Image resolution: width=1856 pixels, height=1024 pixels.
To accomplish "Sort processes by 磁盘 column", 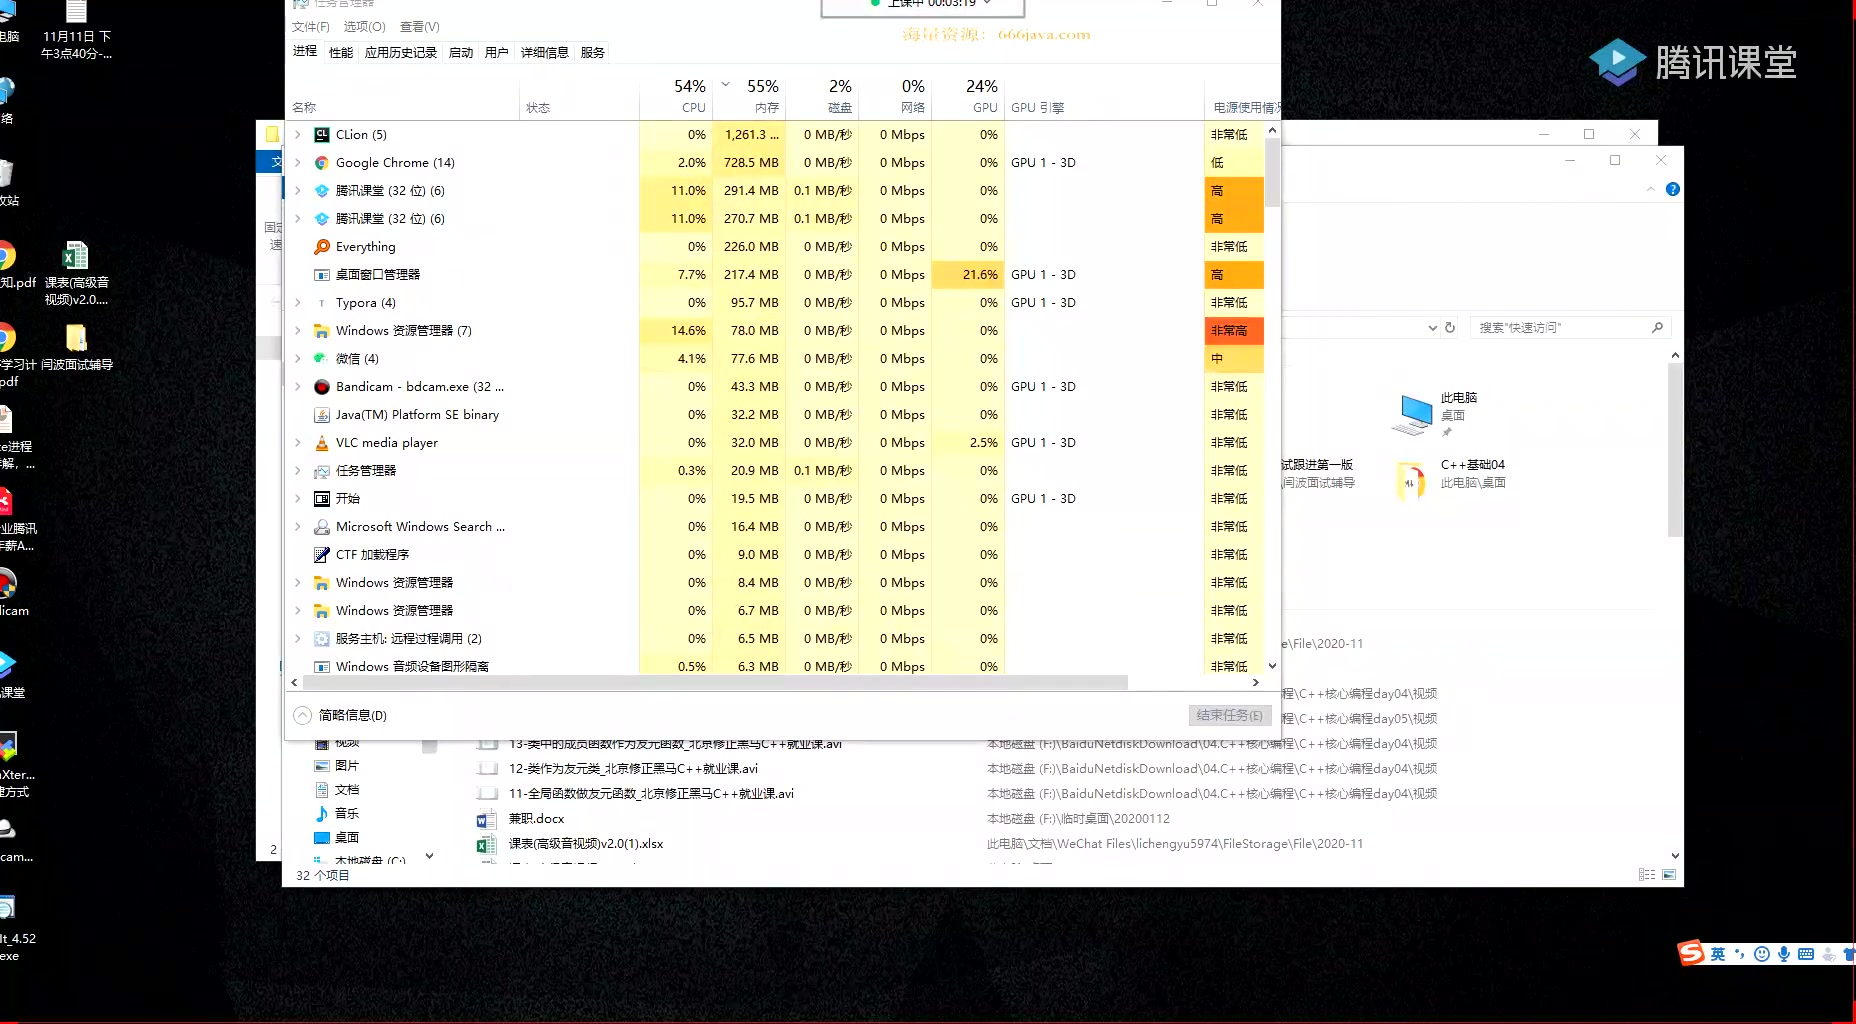I will pos(822,96).
